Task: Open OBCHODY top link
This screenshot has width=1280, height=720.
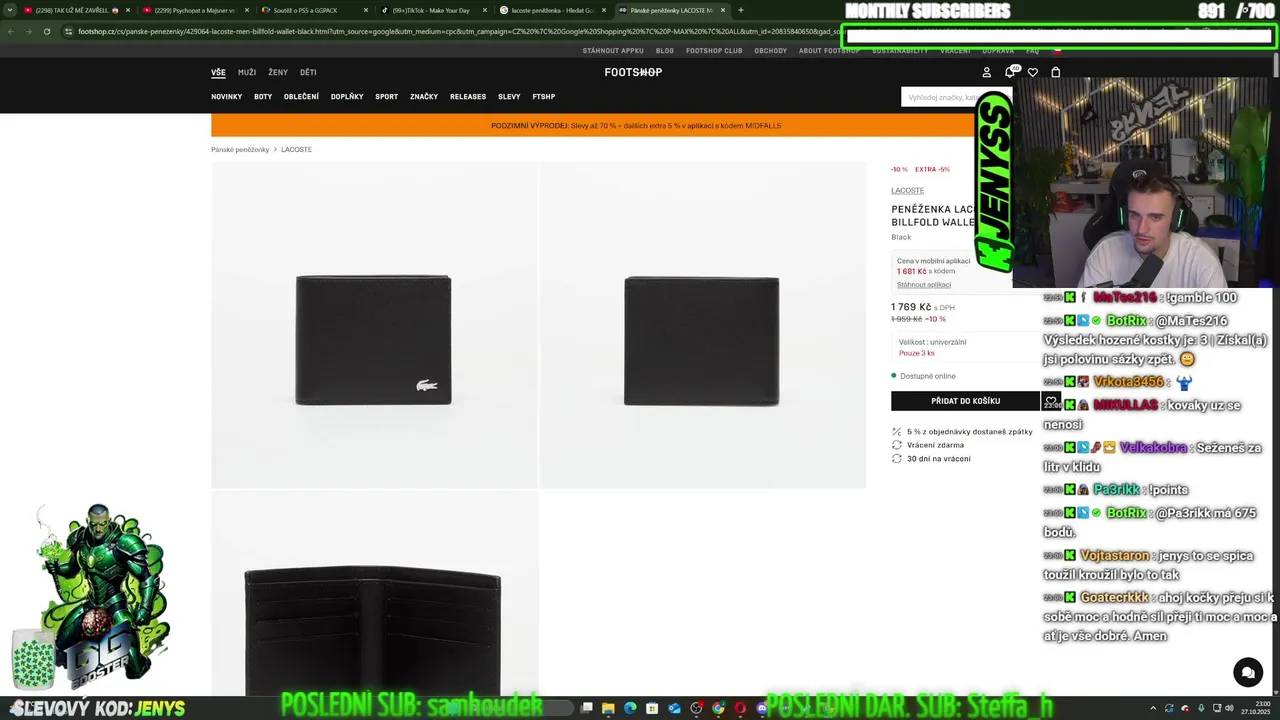Action: pyautogui.click(x=770, y=51)
